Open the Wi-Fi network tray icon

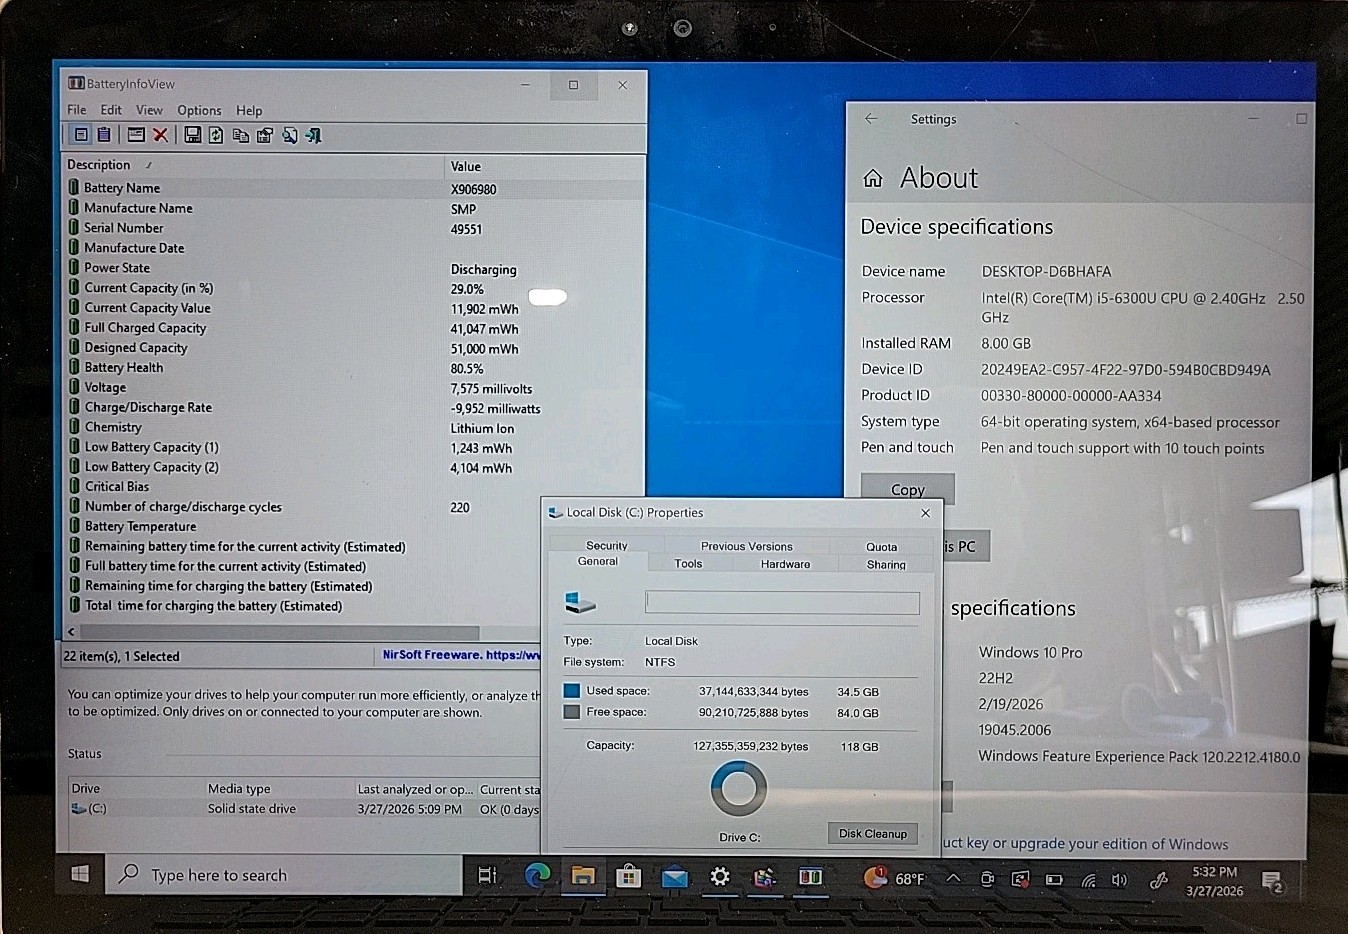[1088, 880]
